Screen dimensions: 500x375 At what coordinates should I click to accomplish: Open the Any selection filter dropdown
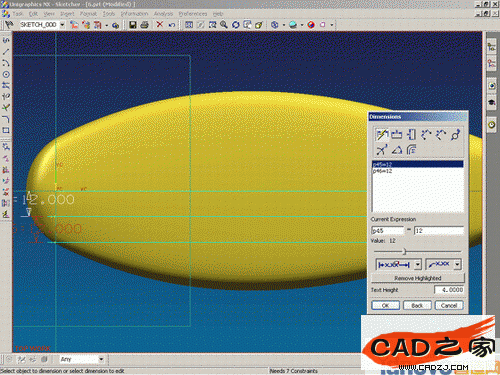tap(101, 359)
